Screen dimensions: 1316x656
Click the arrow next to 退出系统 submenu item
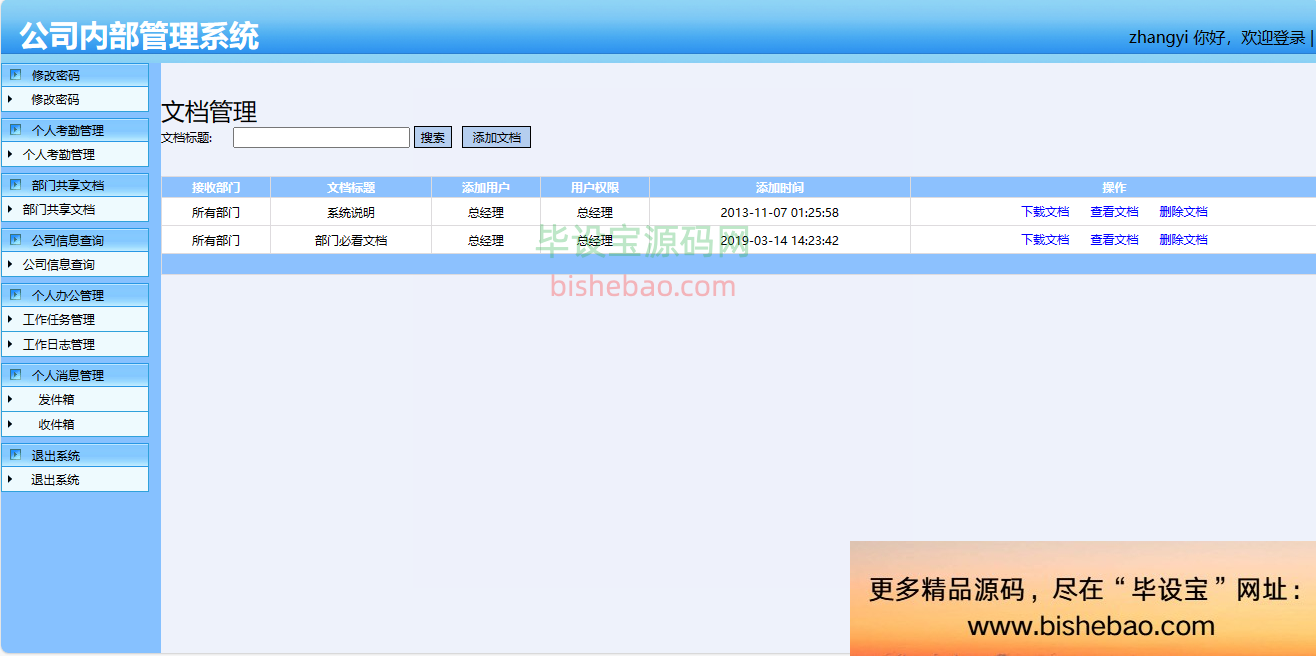tap(10, 479)
